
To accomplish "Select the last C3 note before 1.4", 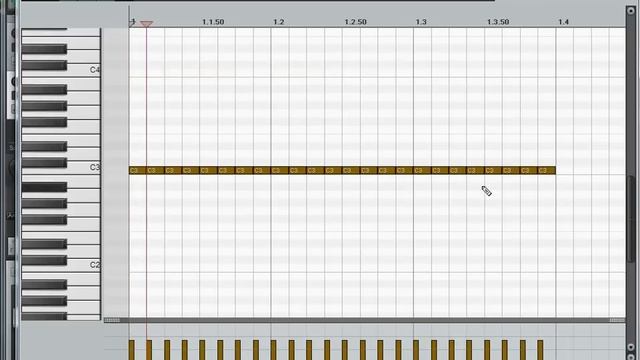I will point(547,170).
